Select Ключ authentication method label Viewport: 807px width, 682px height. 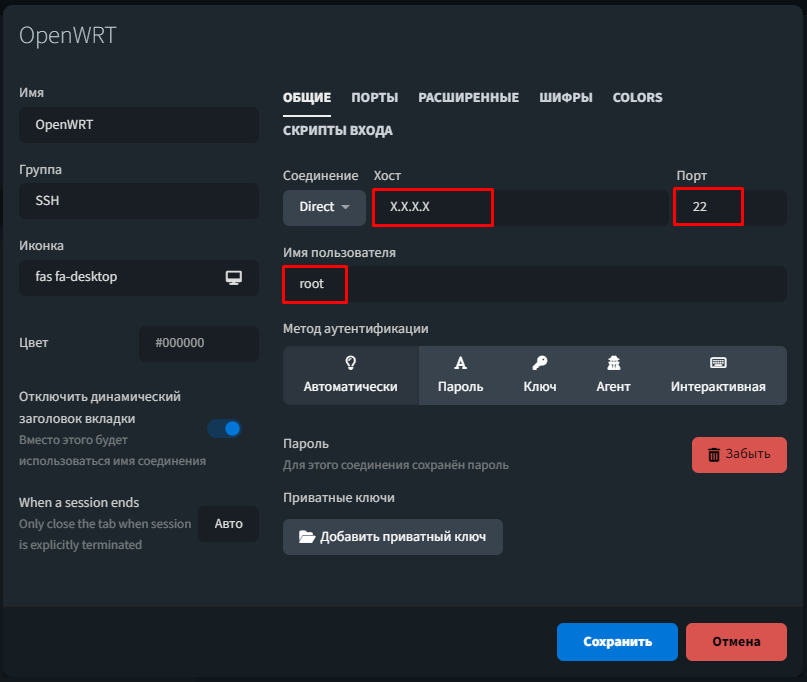[539, 387]
